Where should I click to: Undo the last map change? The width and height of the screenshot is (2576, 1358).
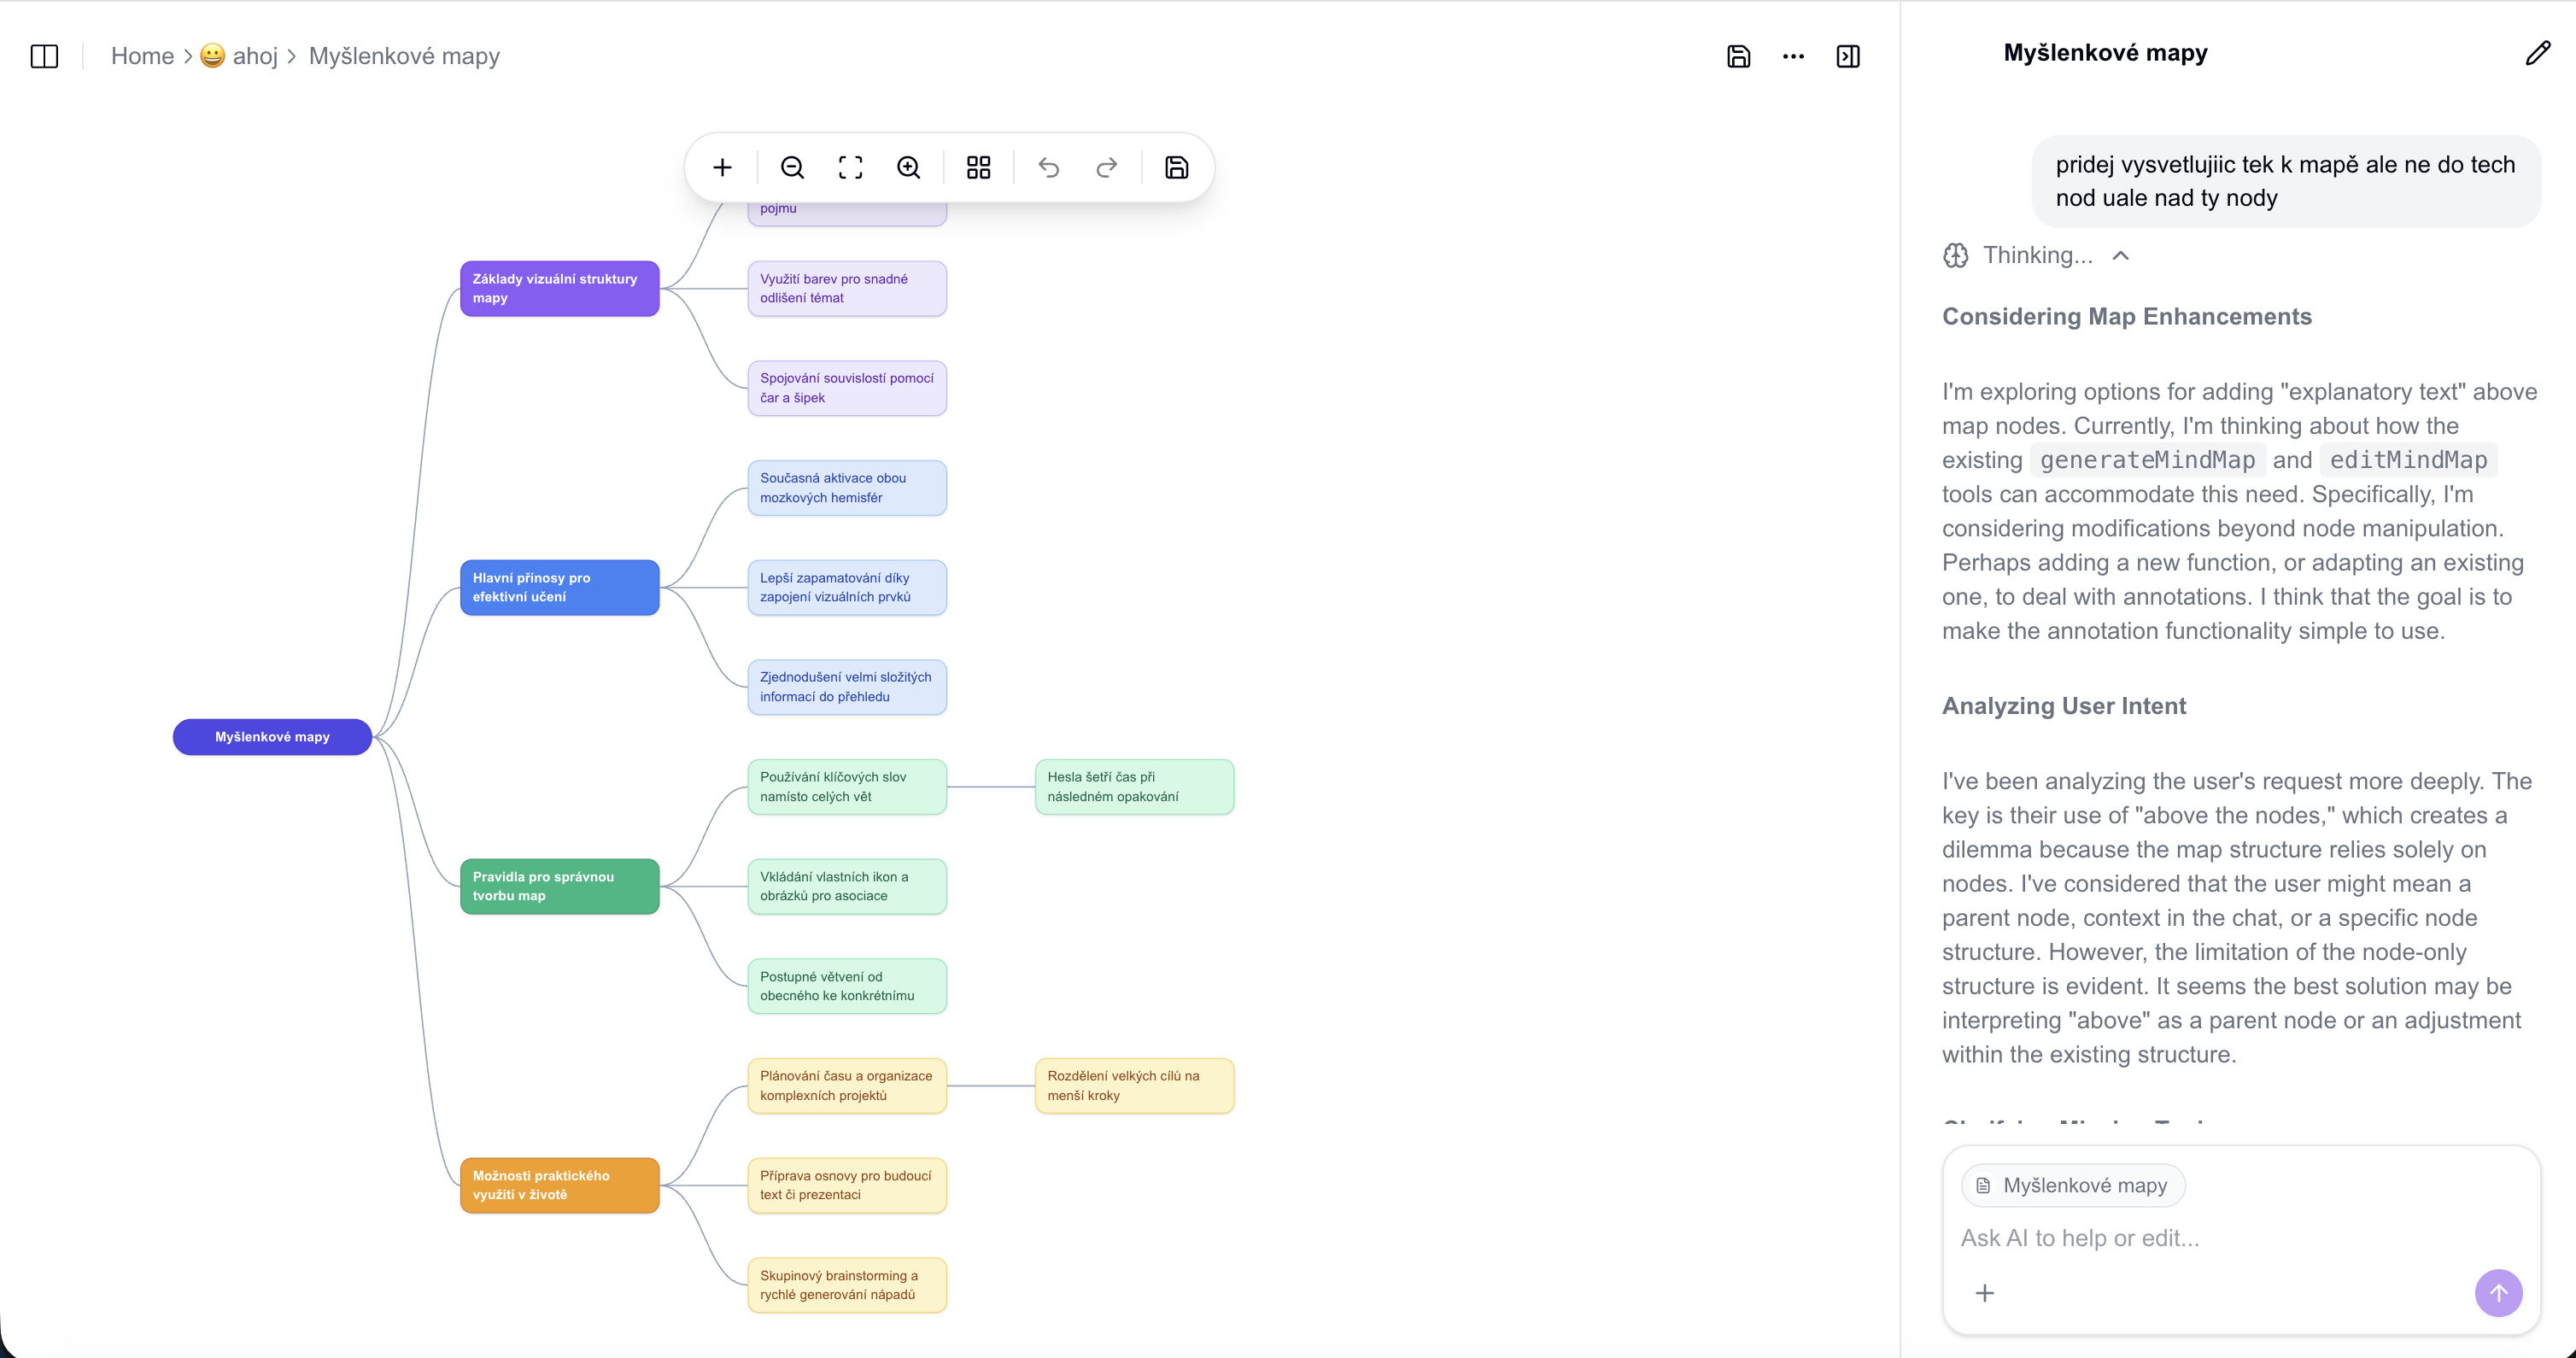point(1048,167)
